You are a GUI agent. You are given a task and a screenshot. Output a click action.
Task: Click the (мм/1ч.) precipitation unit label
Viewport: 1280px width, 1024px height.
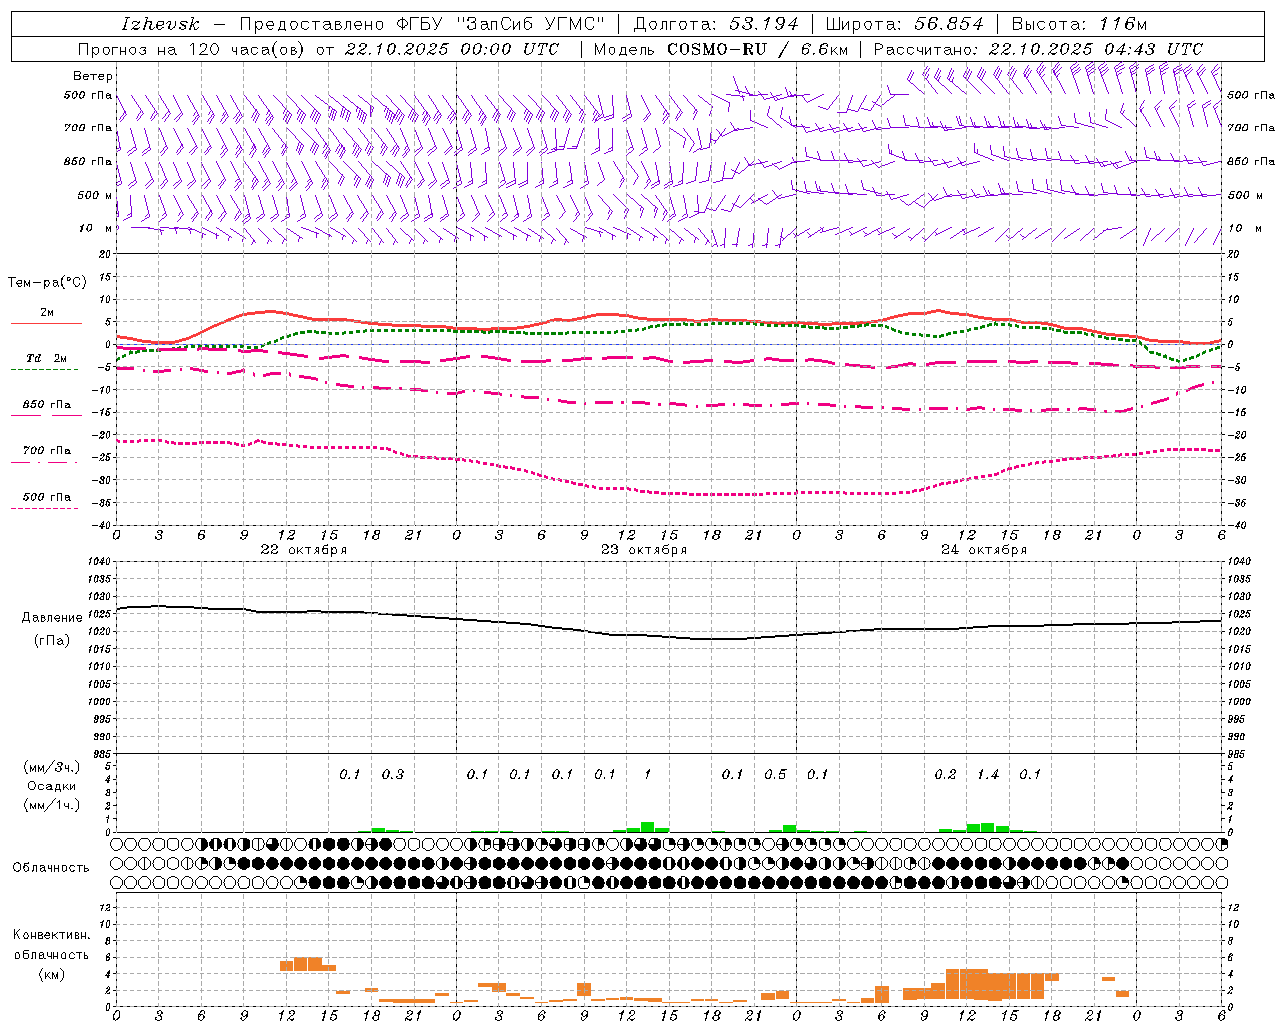point(52,805)
